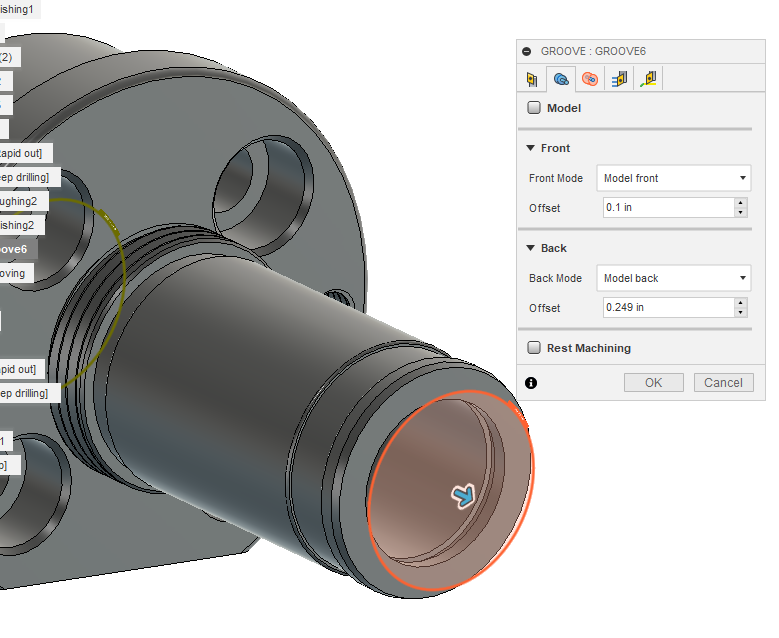779x638 pixels.
Task: Increase the Back Offset value
Action: pos(741,303)
